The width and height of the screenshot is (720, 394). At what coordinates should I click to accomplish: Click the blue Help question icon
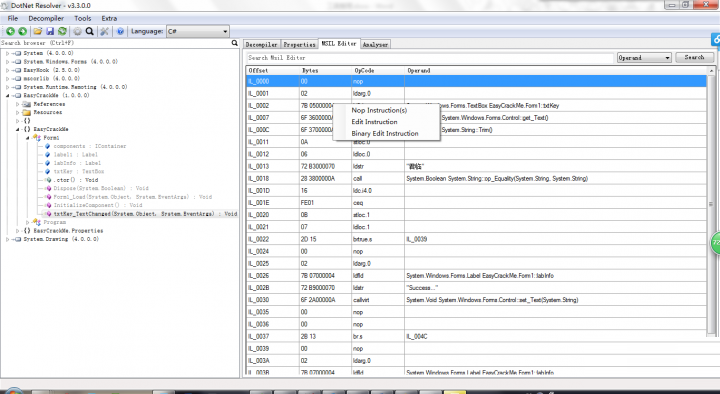tap(120, 31)
